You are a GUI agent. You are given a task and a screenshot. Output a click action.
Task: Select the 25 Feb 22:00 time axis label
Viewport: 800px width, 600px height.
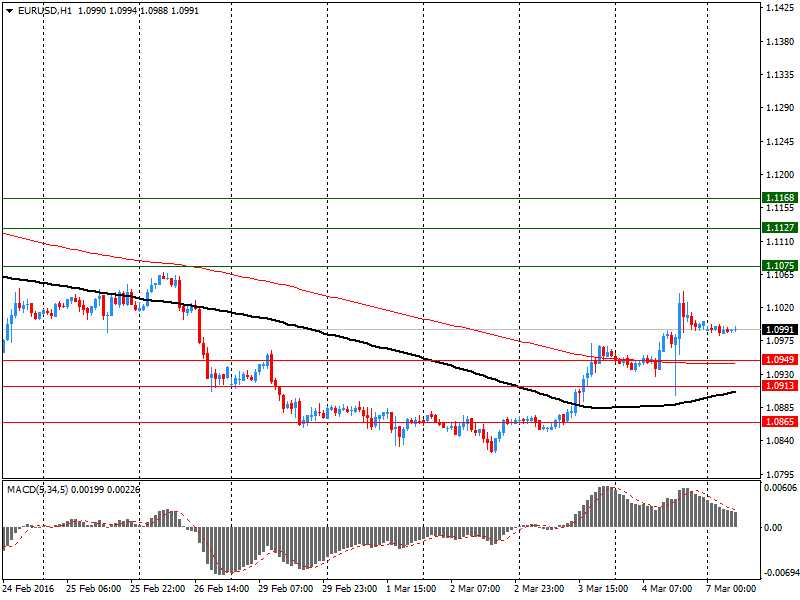pyautogui.click(x=158, y=589)
